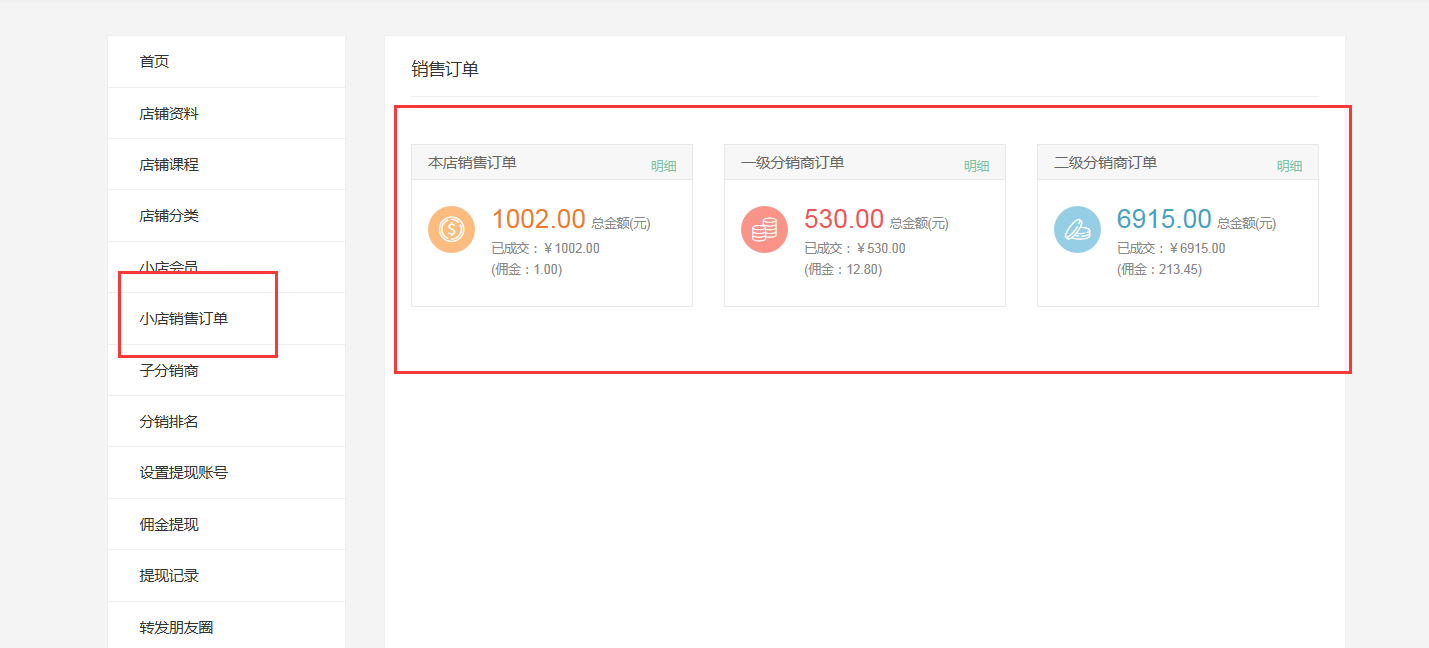Click the 本店销售订单 card title
The image size is (1429, 648).
(472, 162)
